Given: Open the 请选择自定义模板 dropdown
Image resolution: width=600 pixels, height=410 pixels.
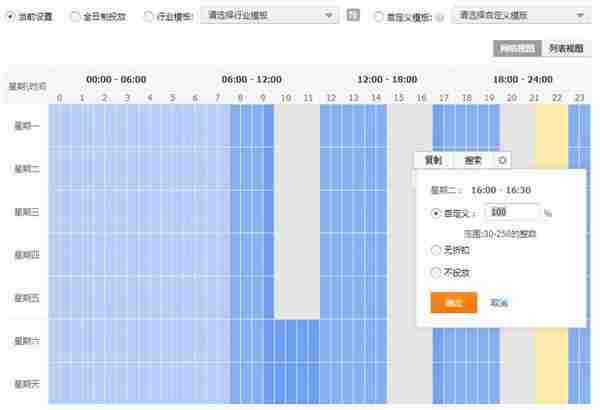Looking at the screenshot, I should 520,16.
